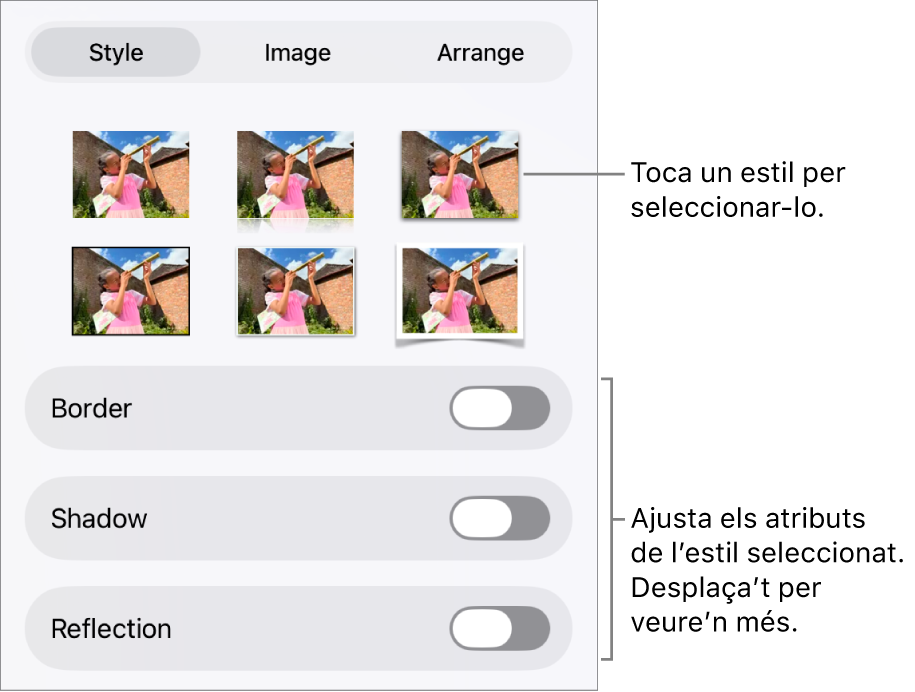This screenshot has width=915, height=692.
Task: Pick the bottom-right style preview thumbnail
Action: pos(459,291)
